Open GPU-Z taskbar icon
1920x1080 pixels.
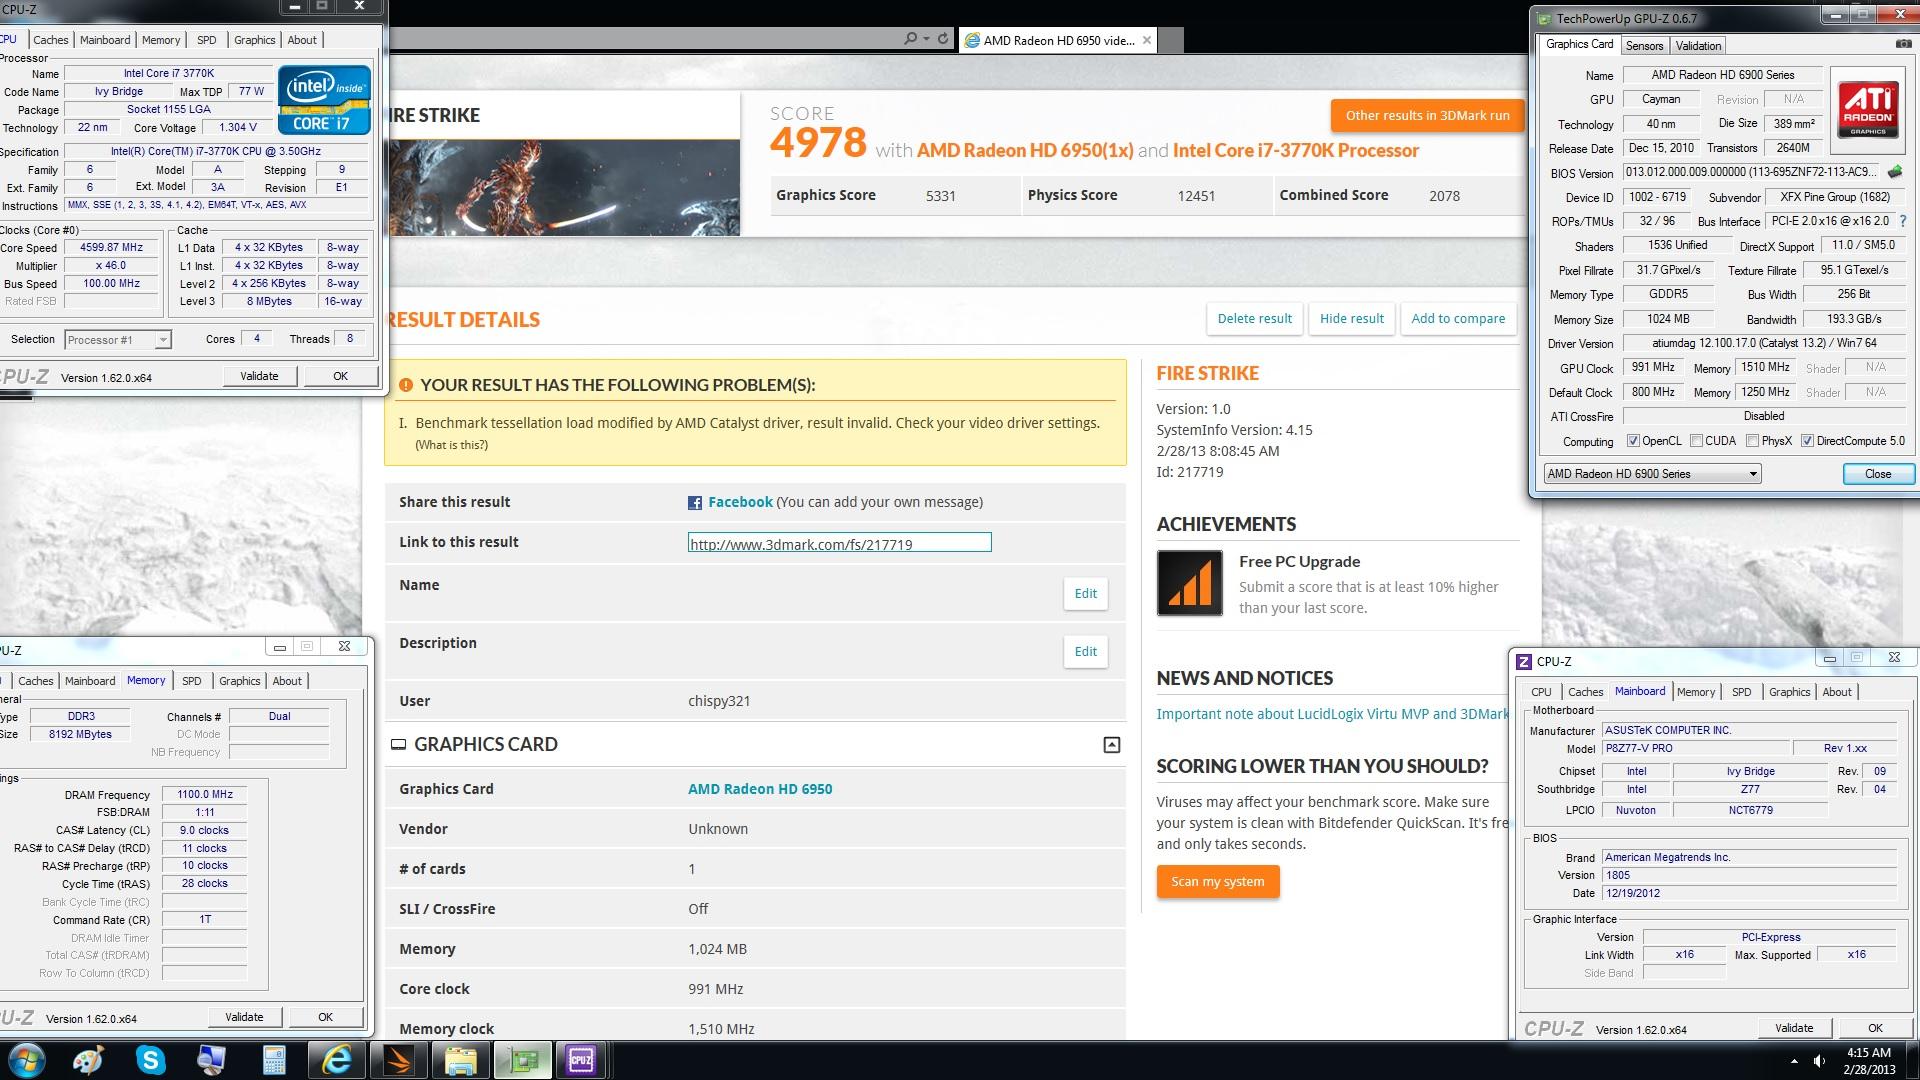point(522,1060)
